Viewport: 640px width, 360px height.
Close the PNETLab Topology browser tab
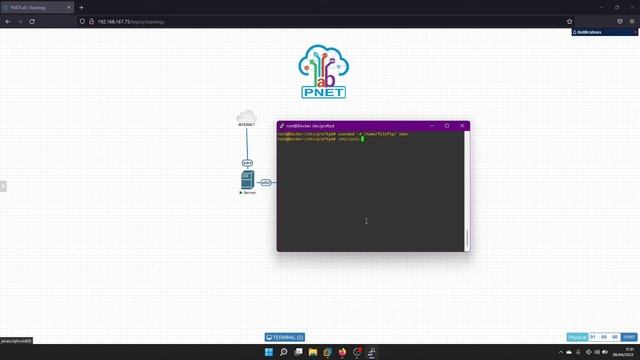(69, 7)
